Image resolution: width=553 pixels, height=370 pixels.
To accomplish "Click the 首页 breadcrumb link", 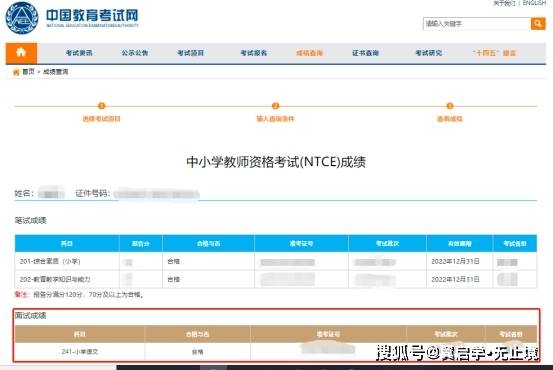I will [29, 72].
